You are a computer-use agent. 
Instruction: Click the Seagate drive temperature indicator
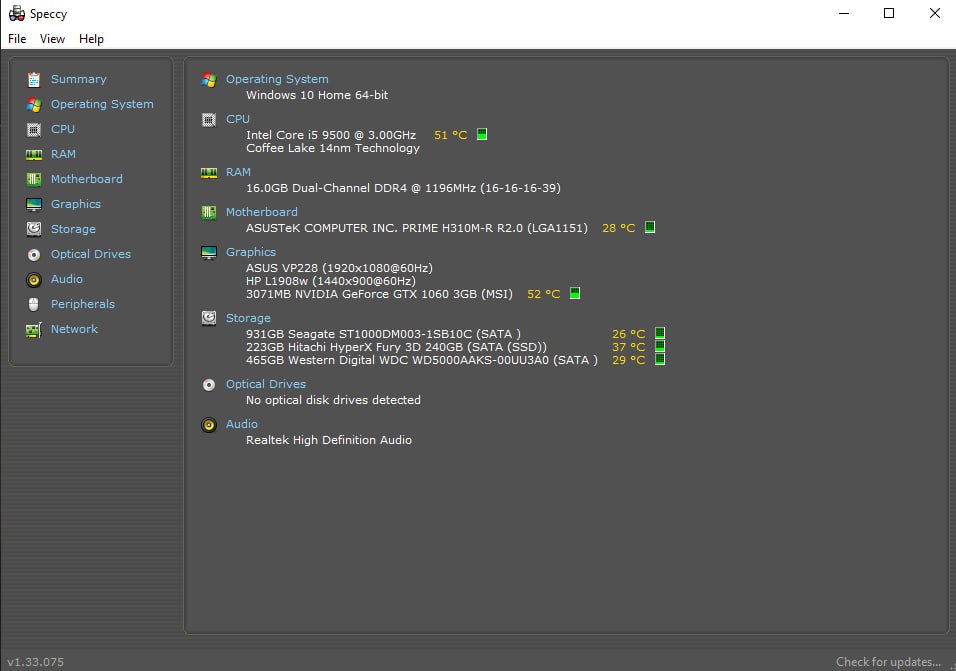[660, 333]
